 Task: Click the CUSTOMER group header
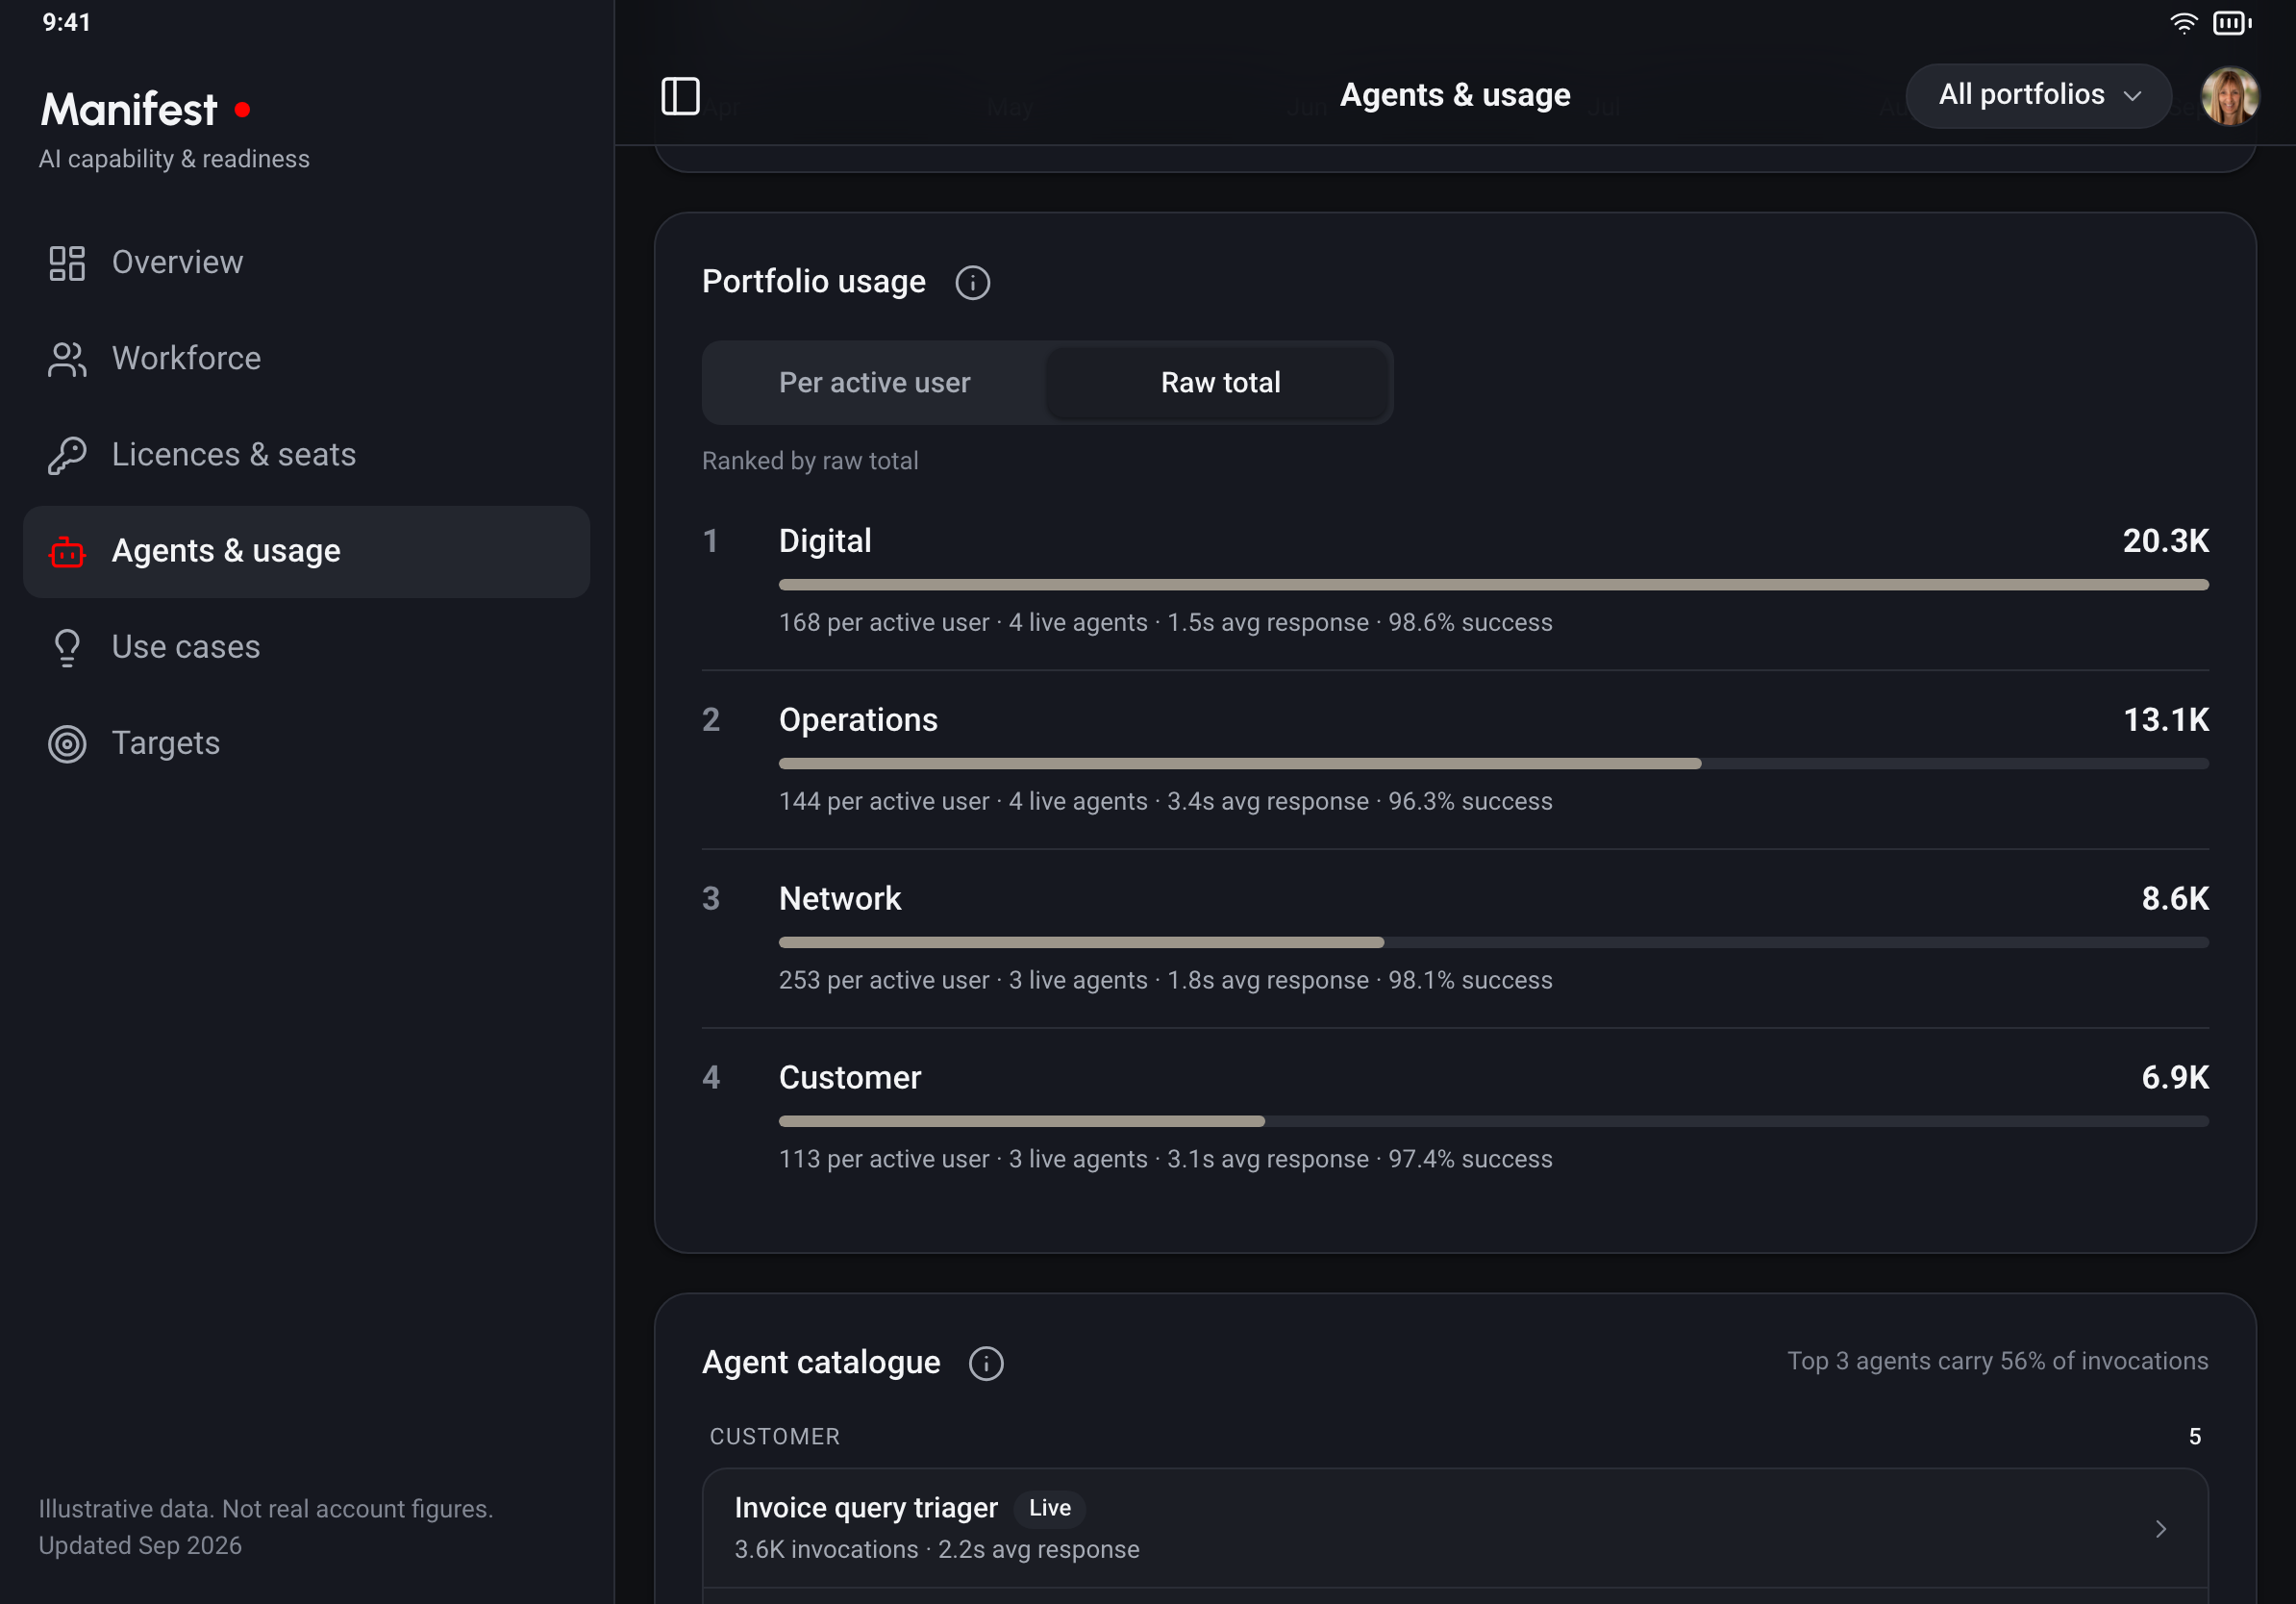point(774,1436)
